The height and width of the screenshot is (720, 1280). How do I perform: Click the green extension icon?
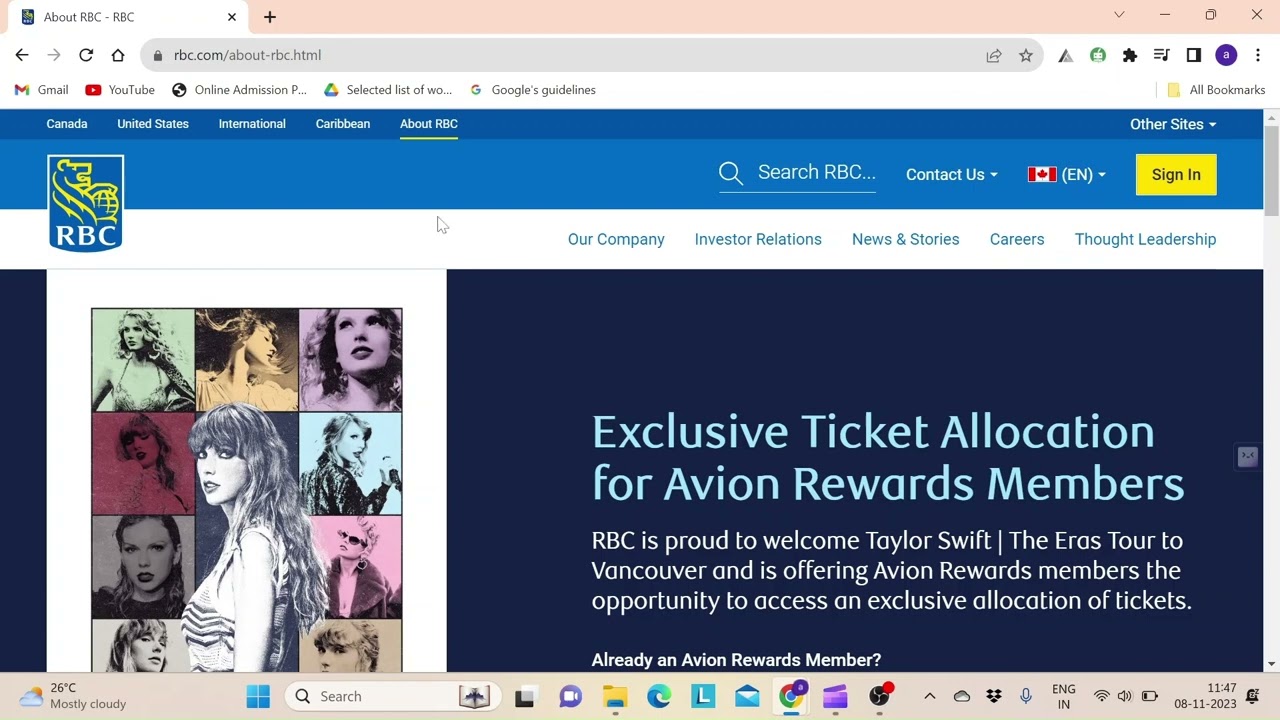click(1098, 55)
